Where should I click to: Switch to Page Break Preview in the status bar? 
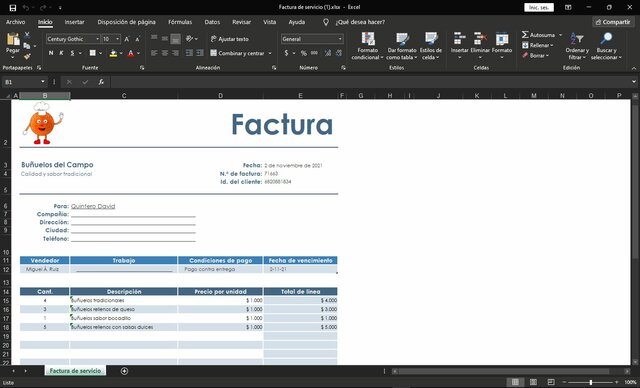pos(551,382)
